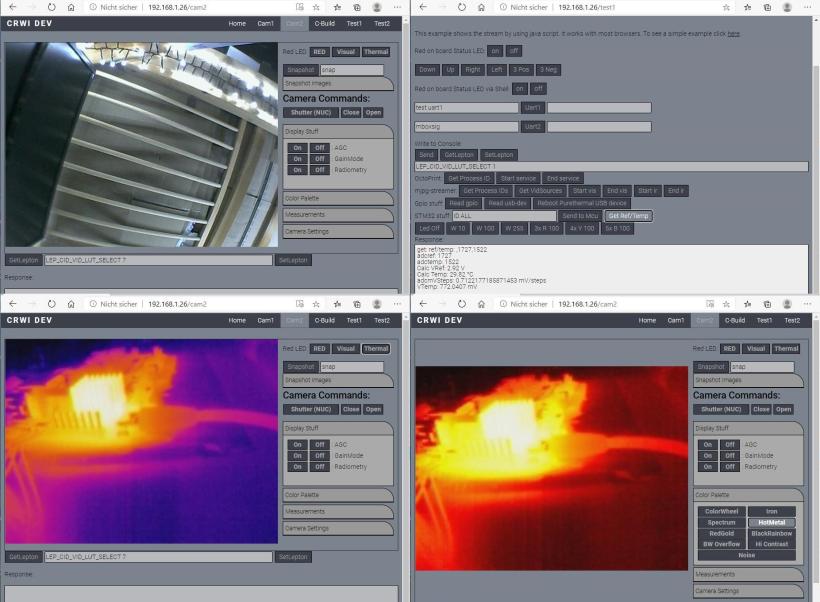
Task: Go to Test1 tab in the bottom-right window
Action: [764, 320]
